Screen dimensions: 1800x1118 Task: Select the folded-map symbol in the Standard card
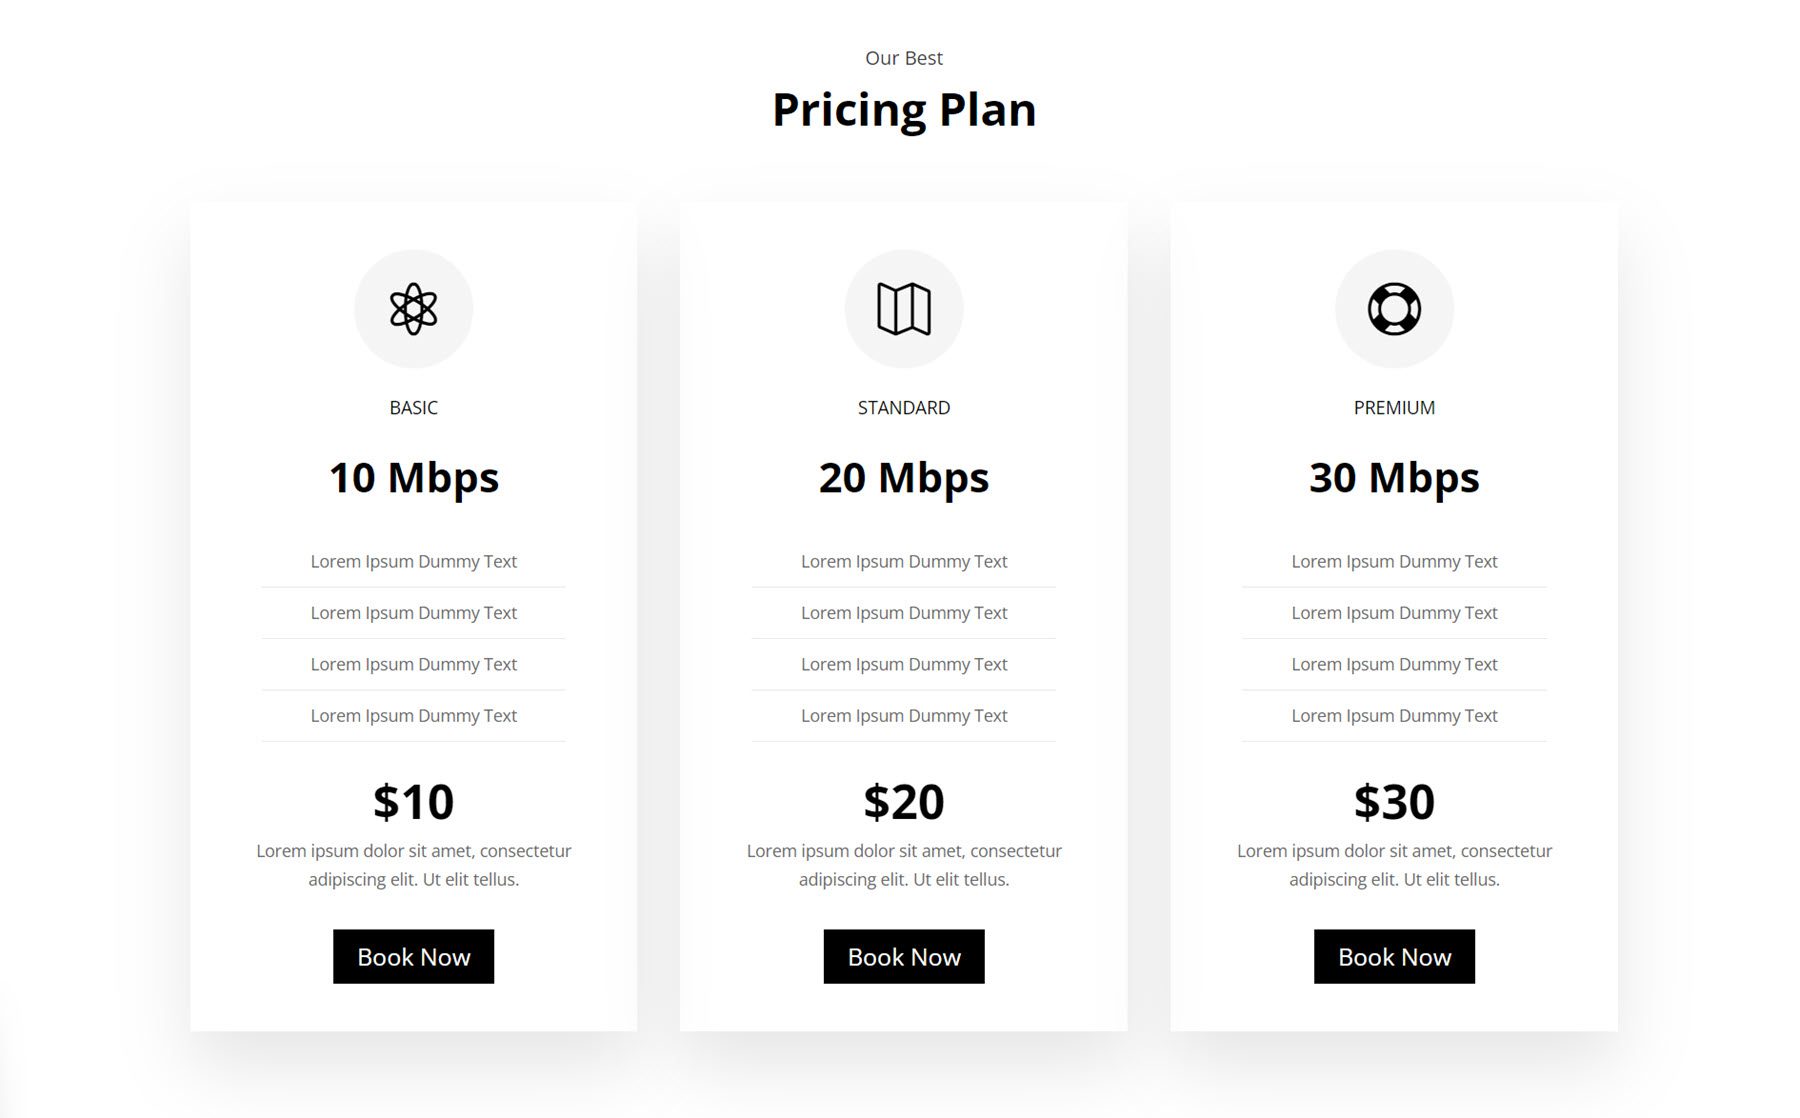(x=904, y=309)
